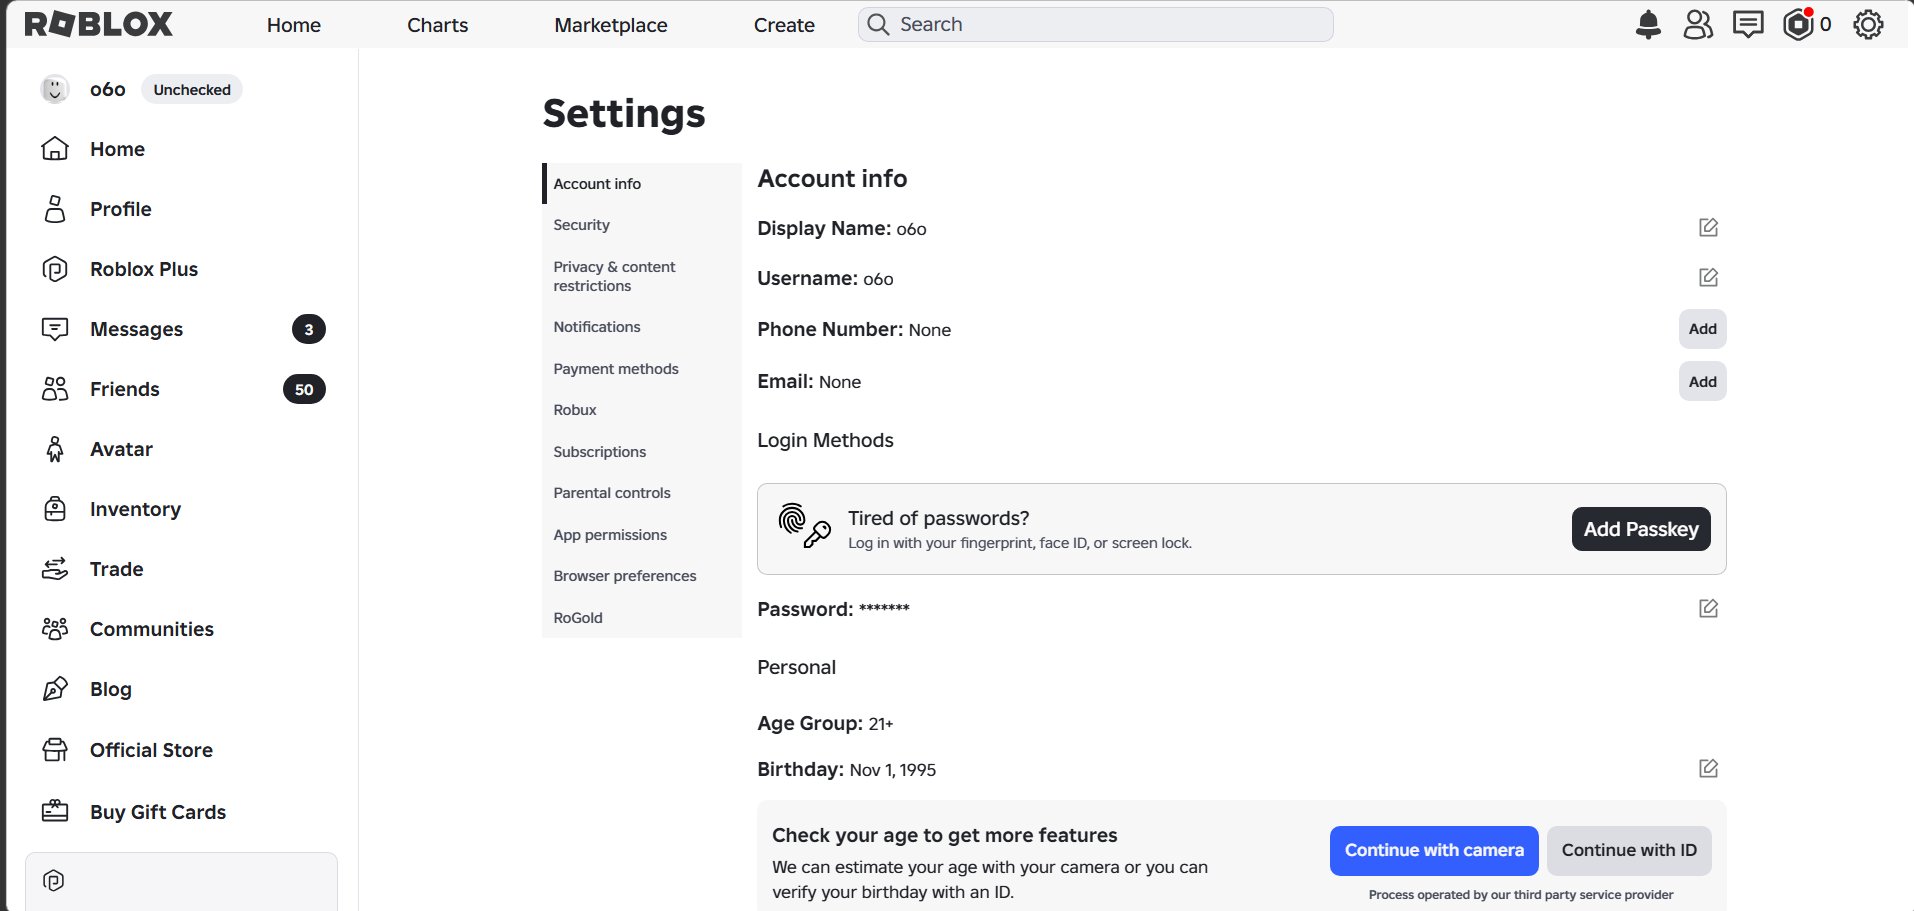Open the notifications bell icon
The width and height of the screenshot is (1914, 911).
pos(1648,25)
